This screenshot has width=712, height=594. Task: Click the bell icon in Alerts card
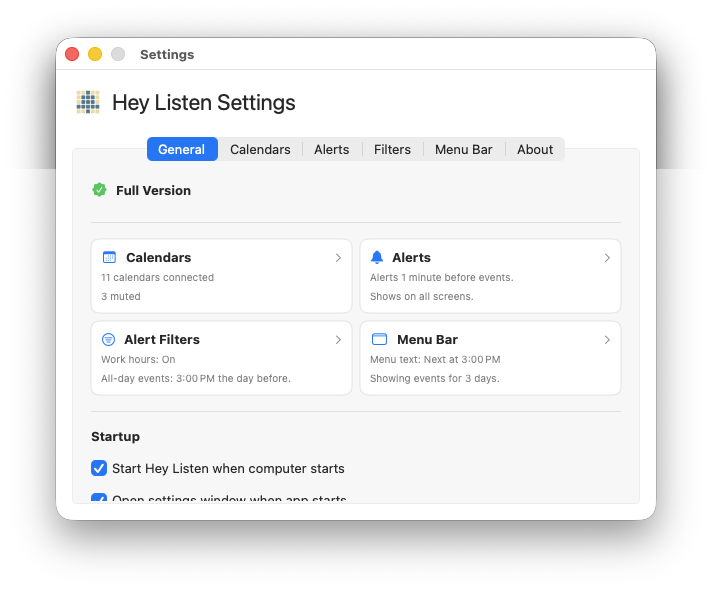pos(377,257)
